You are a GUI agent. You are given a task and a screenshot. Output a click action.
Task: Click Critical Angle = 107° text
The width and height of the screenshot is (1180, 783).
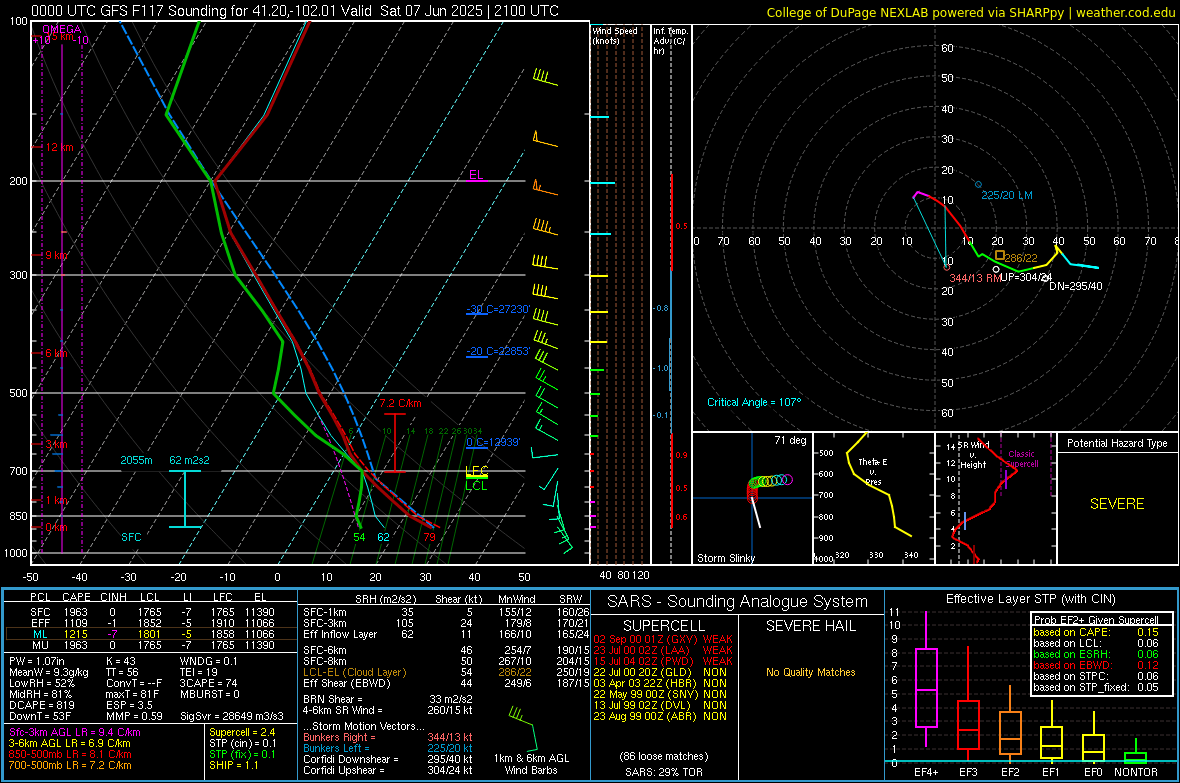[754, 402]
